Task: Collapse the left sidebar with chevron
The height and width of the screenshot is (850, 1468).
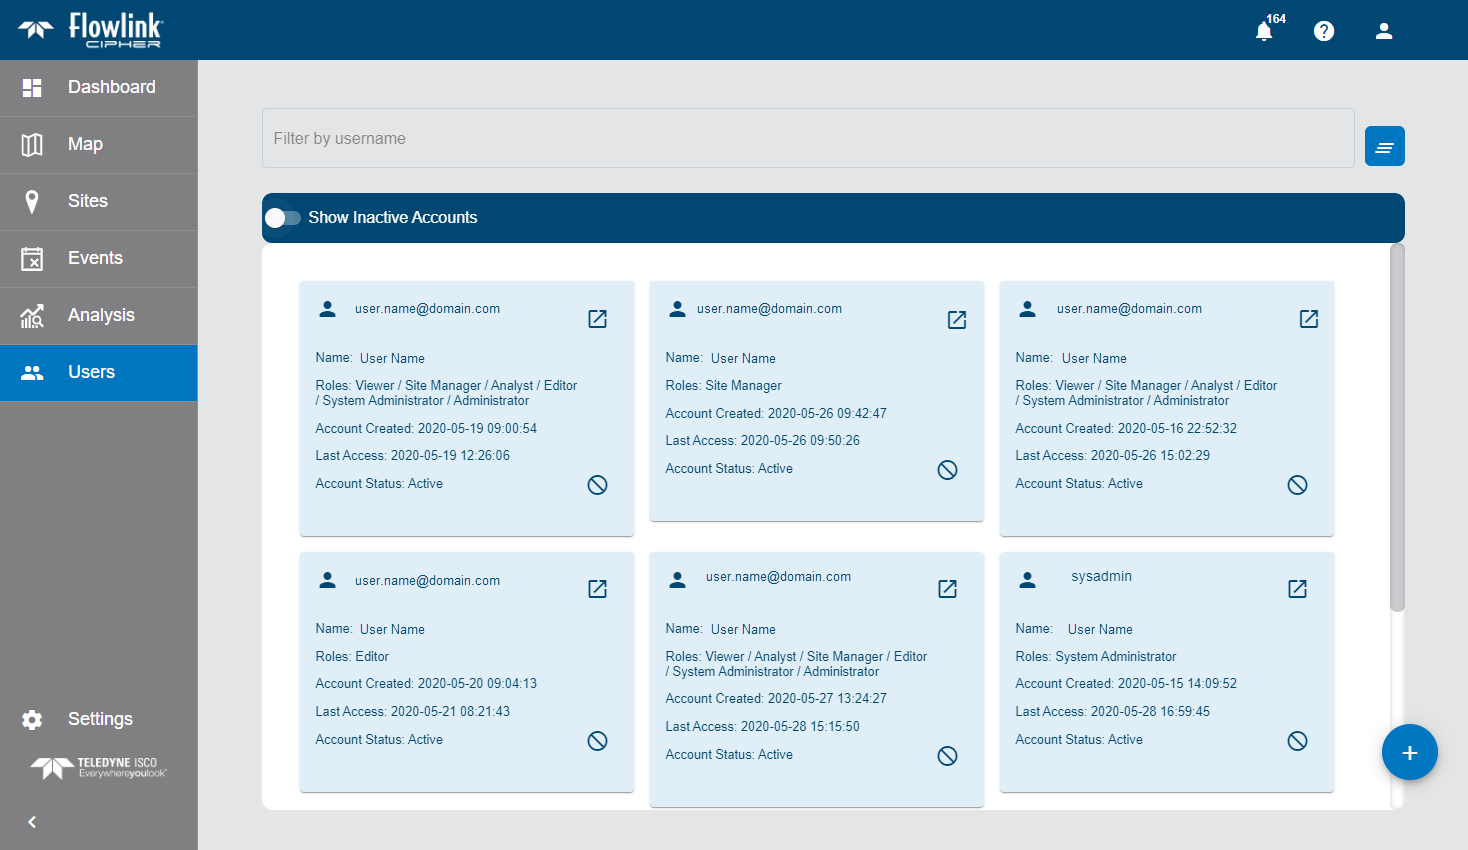Action: tap(32, 822)
